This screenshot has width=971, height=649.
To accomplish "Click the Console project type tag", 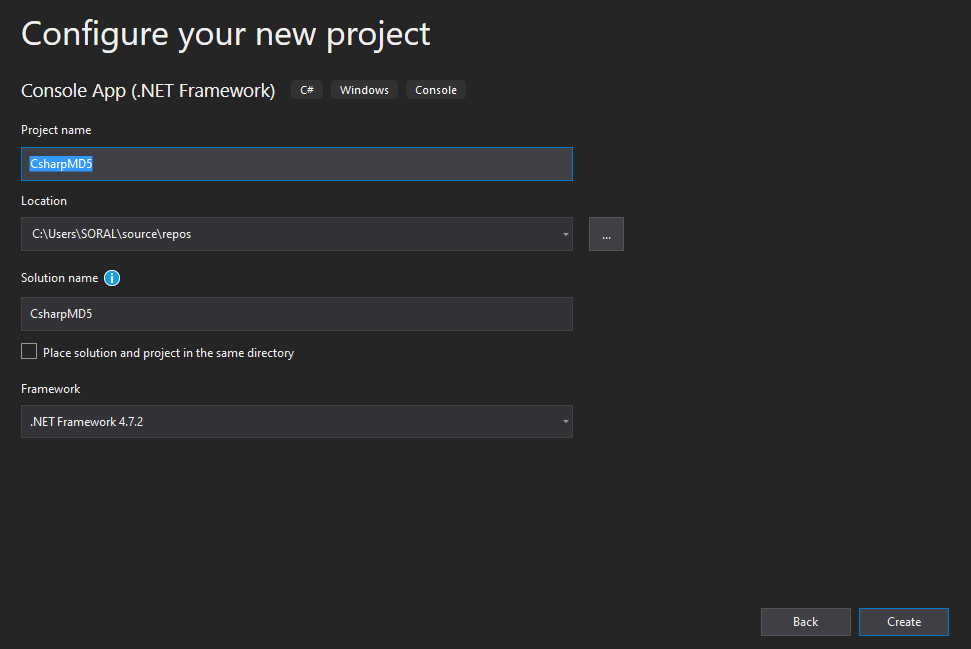I will click(436, 90).
